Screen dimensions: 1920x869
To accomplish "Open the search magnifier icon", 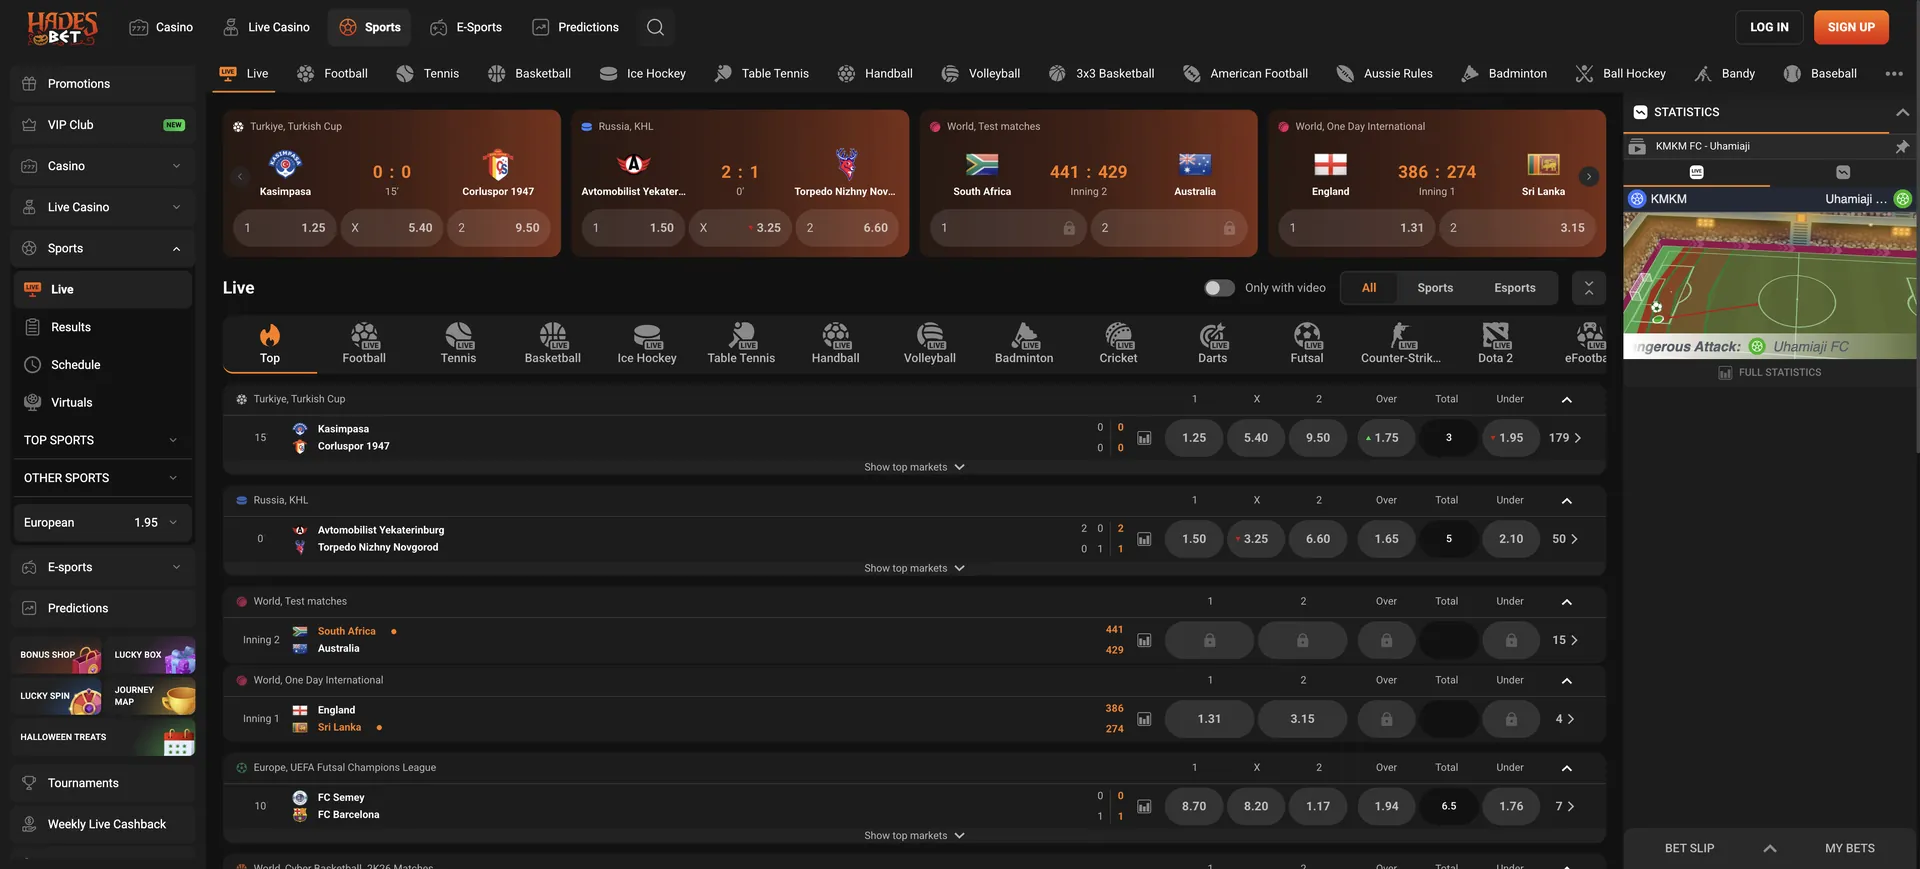I will pos(655,27).
